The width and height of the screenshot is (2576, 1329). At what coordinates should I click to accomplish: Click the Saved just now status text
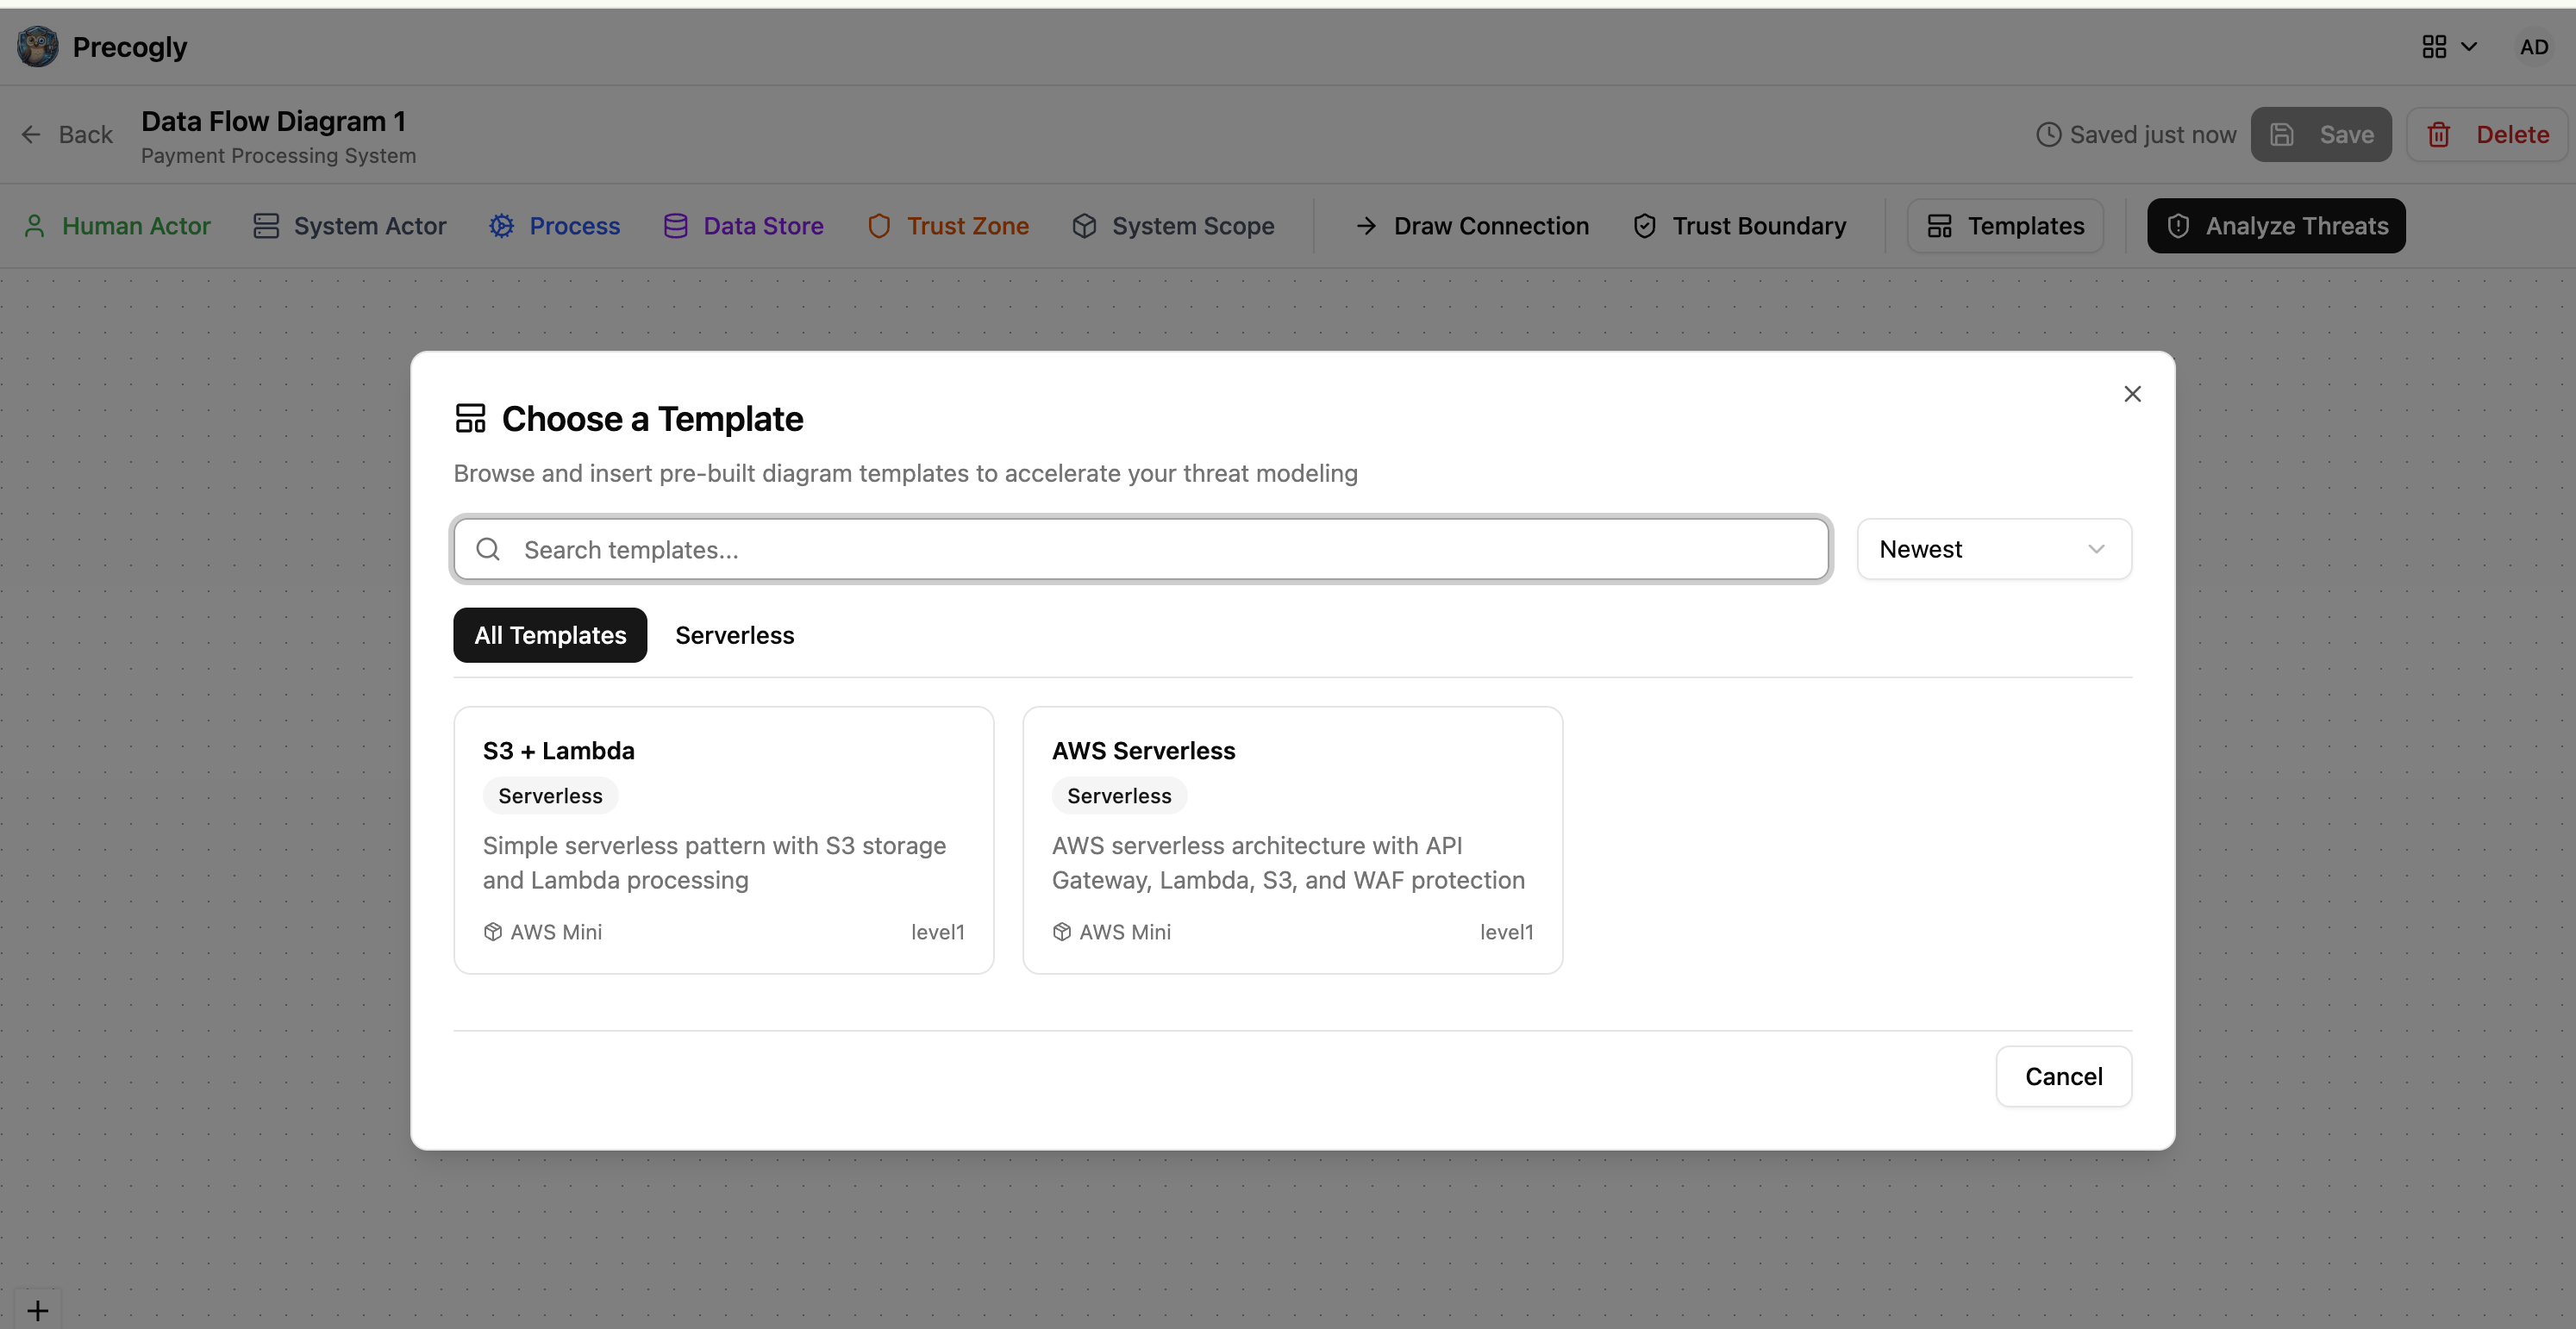2152,134
